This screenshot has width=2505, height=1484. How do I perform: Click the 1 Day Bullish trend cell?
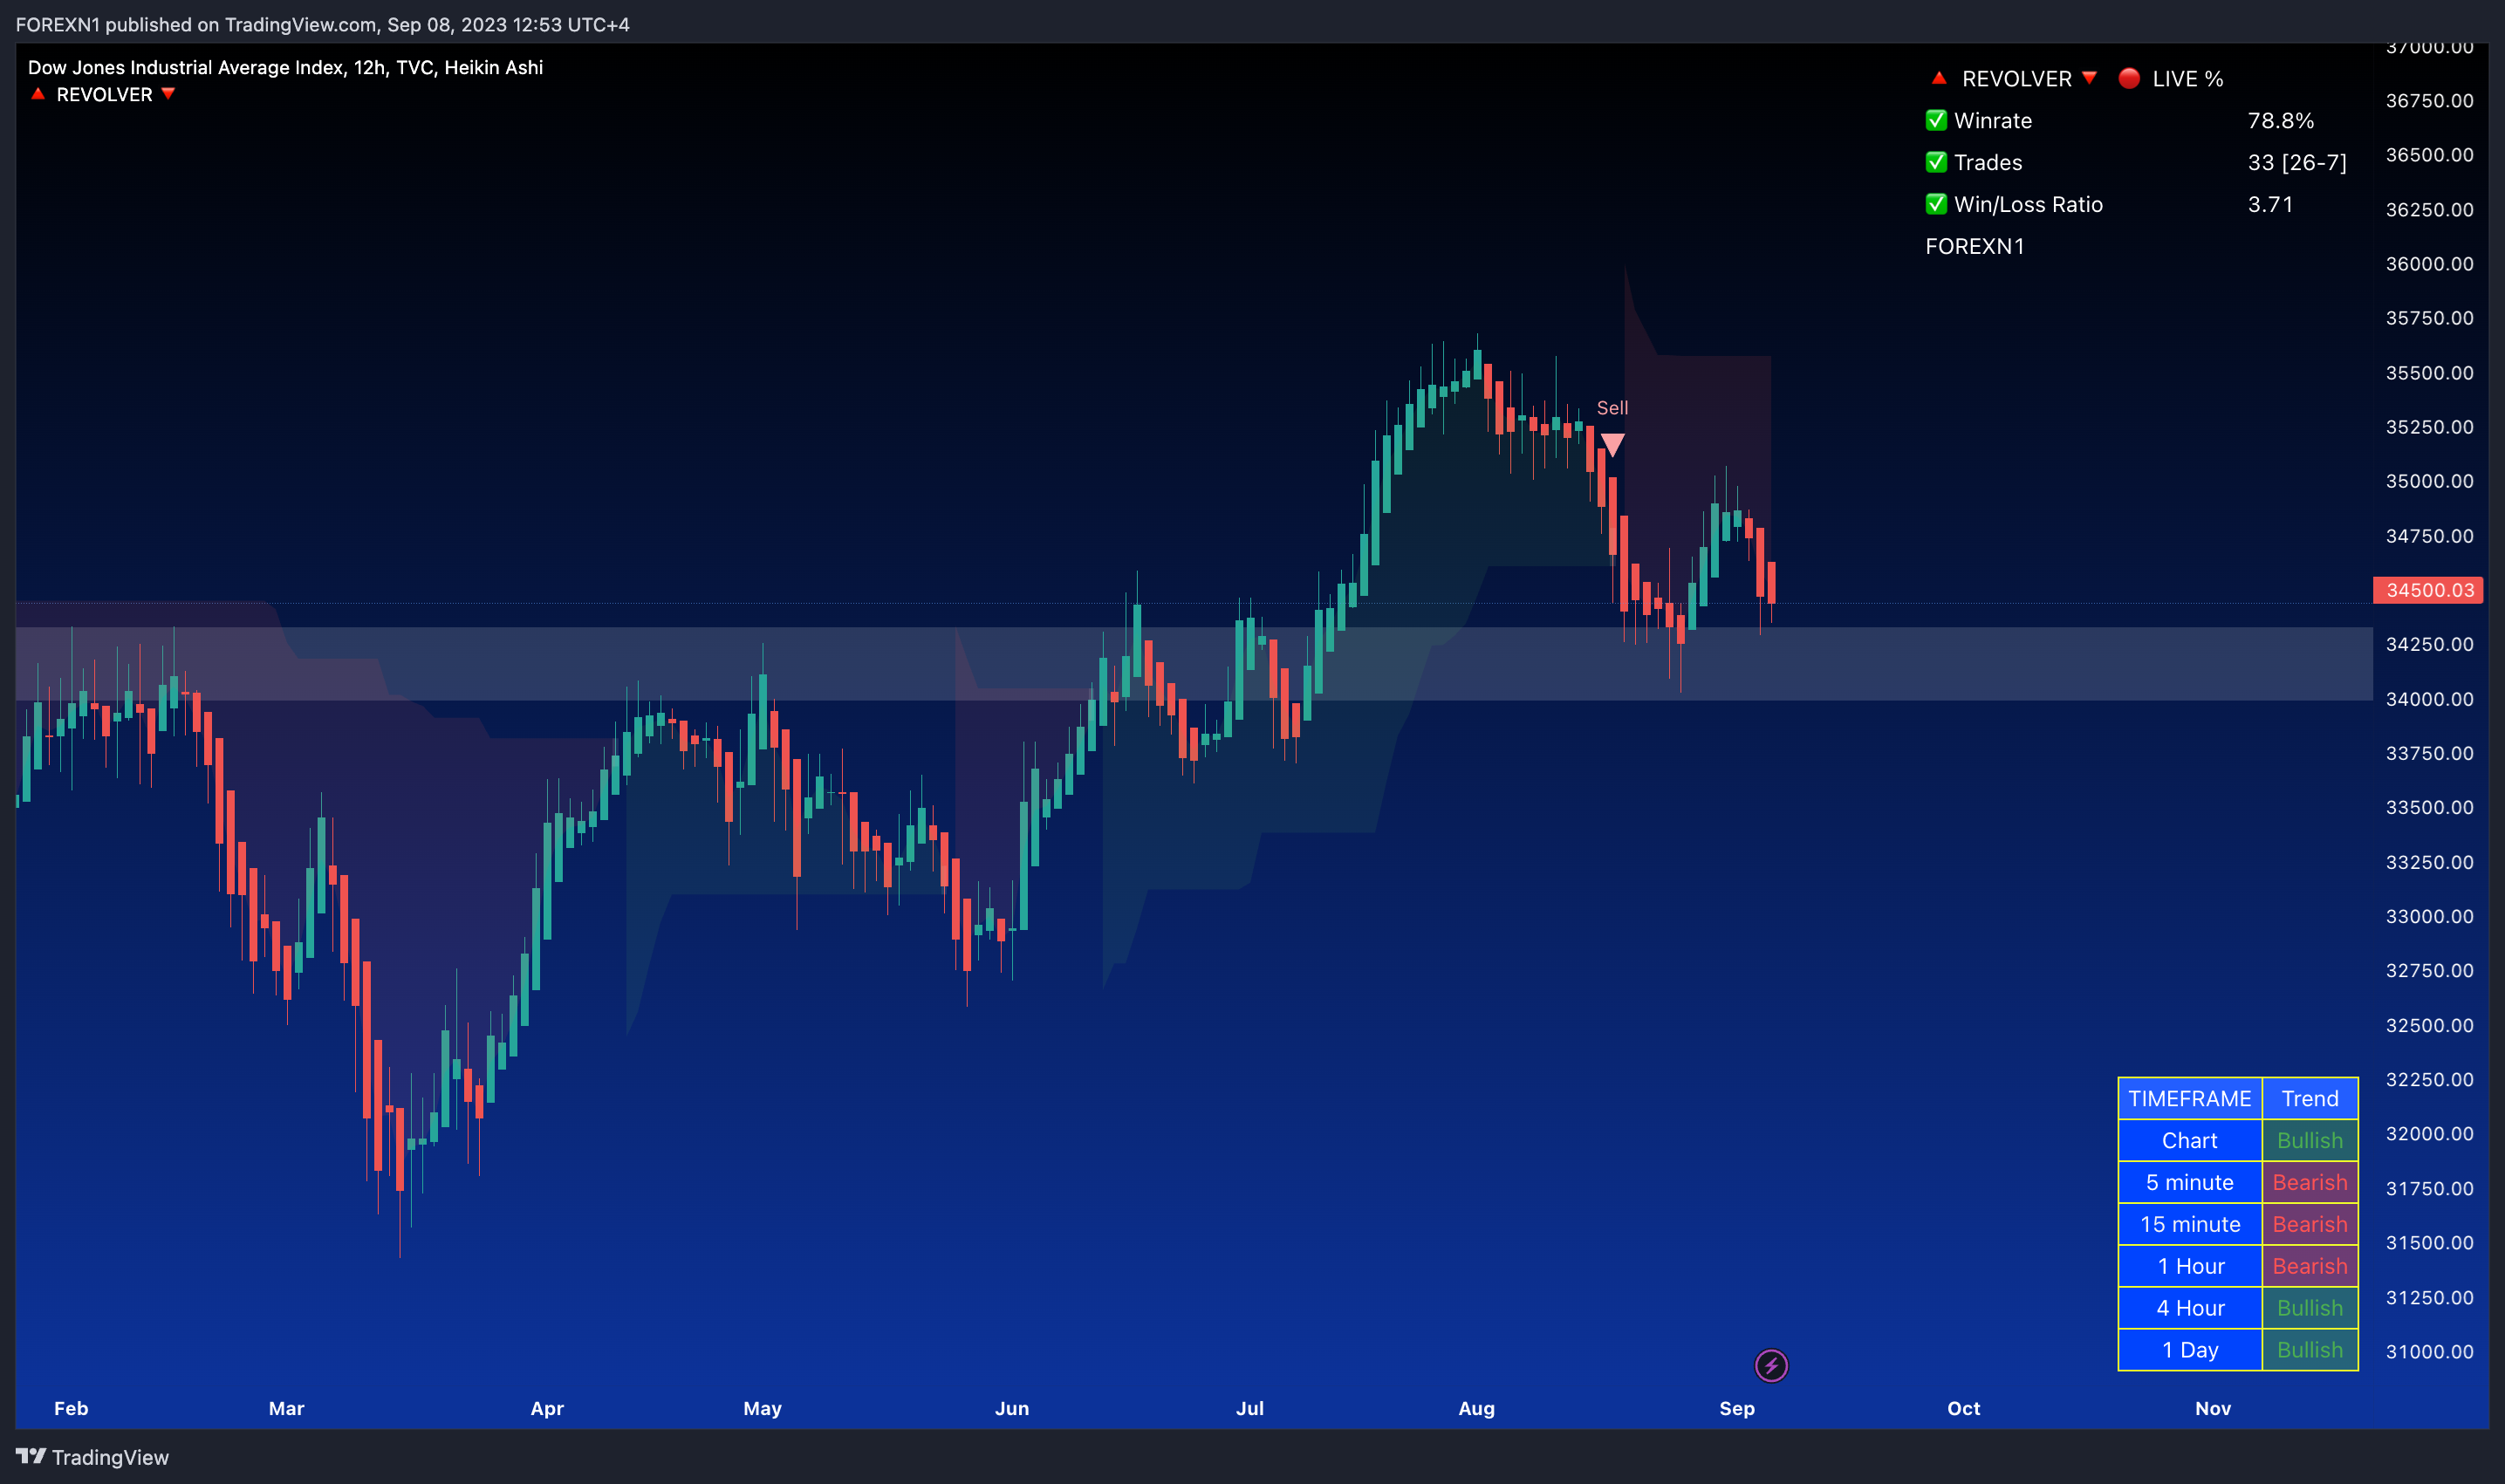(x=2310, y=1350)
